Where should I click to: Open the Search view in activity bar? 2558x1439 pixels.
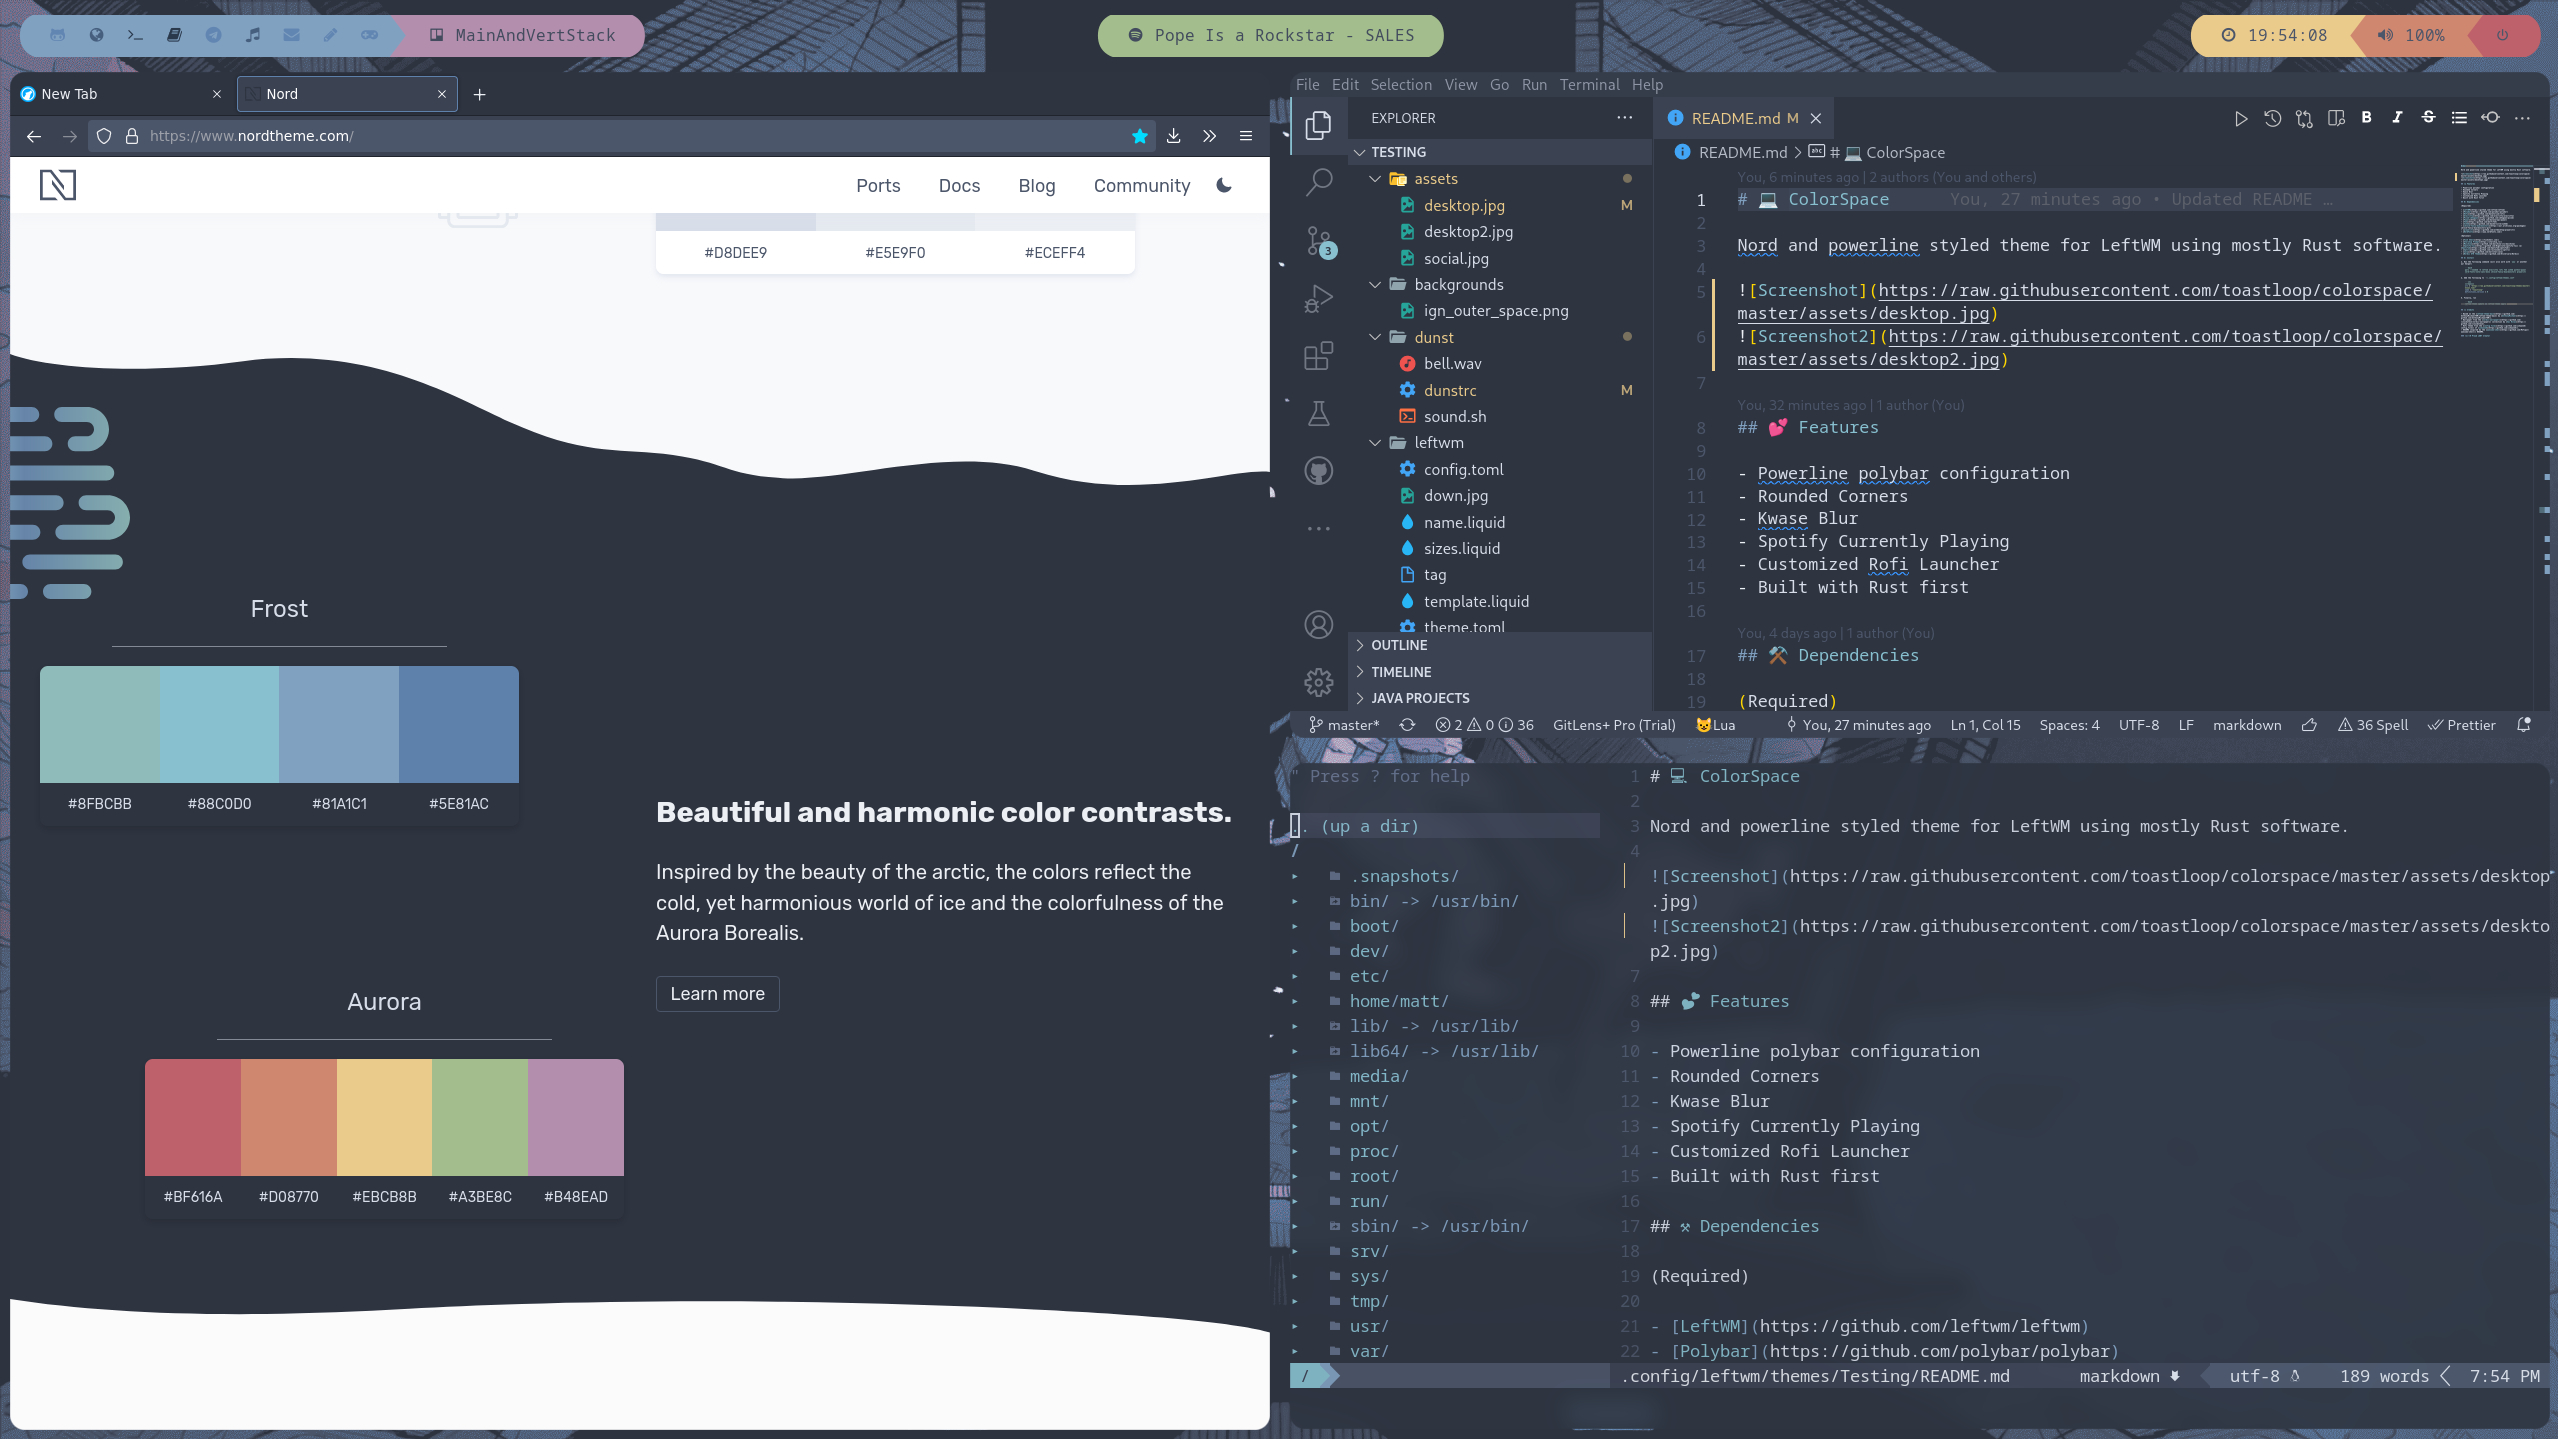coord(1319,182)
